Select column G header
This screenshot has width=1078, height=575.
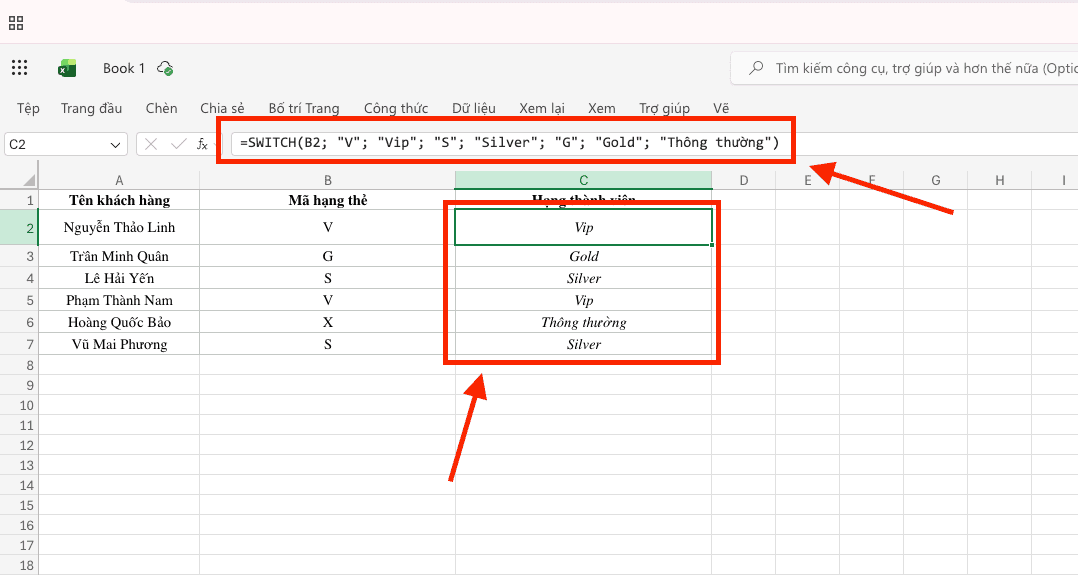(x=936, y=180)
